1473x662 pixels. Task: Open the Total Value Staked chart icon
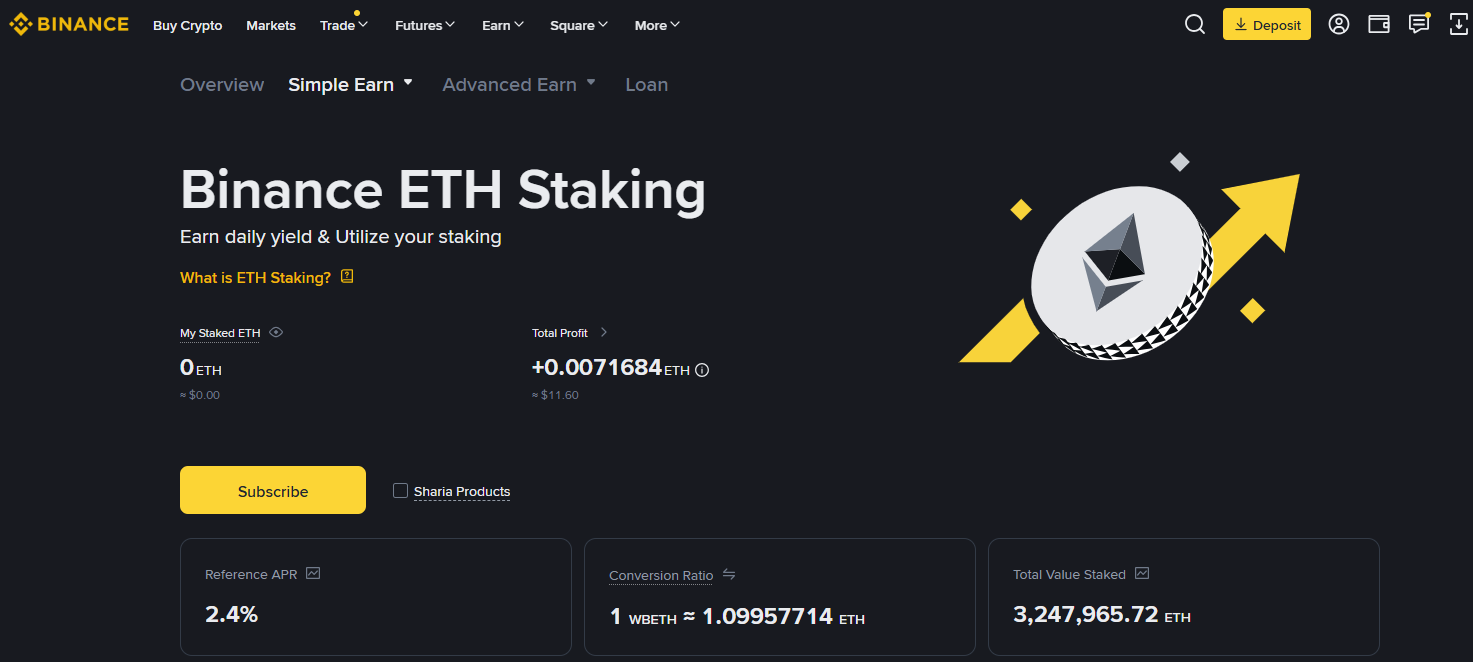[x=1142, y=574]
